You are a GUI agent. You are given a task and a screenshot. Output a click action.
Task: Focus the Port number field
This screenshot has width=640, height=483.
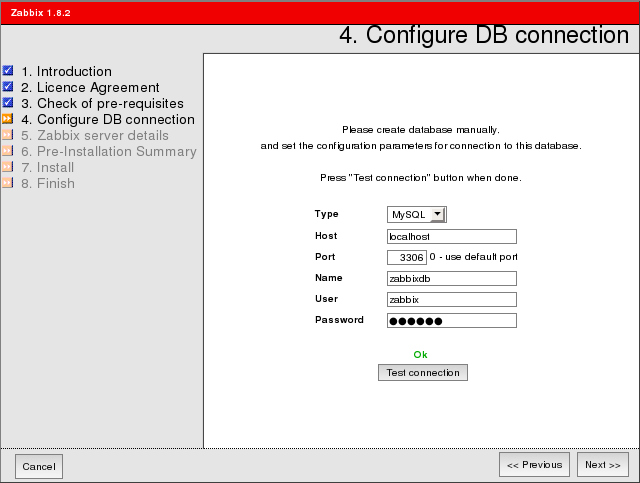[406, 258]
